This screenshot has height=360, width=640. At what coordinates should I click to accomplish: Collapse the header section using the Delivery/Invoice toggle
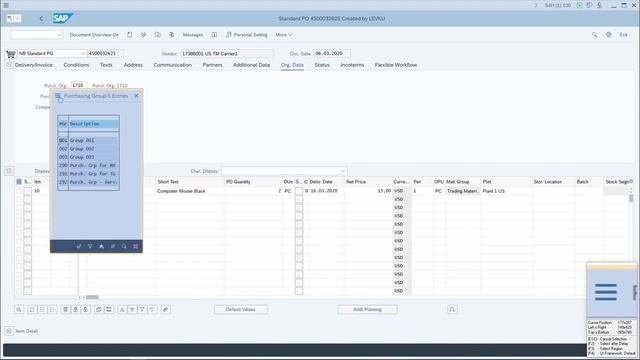pos(9,65)
